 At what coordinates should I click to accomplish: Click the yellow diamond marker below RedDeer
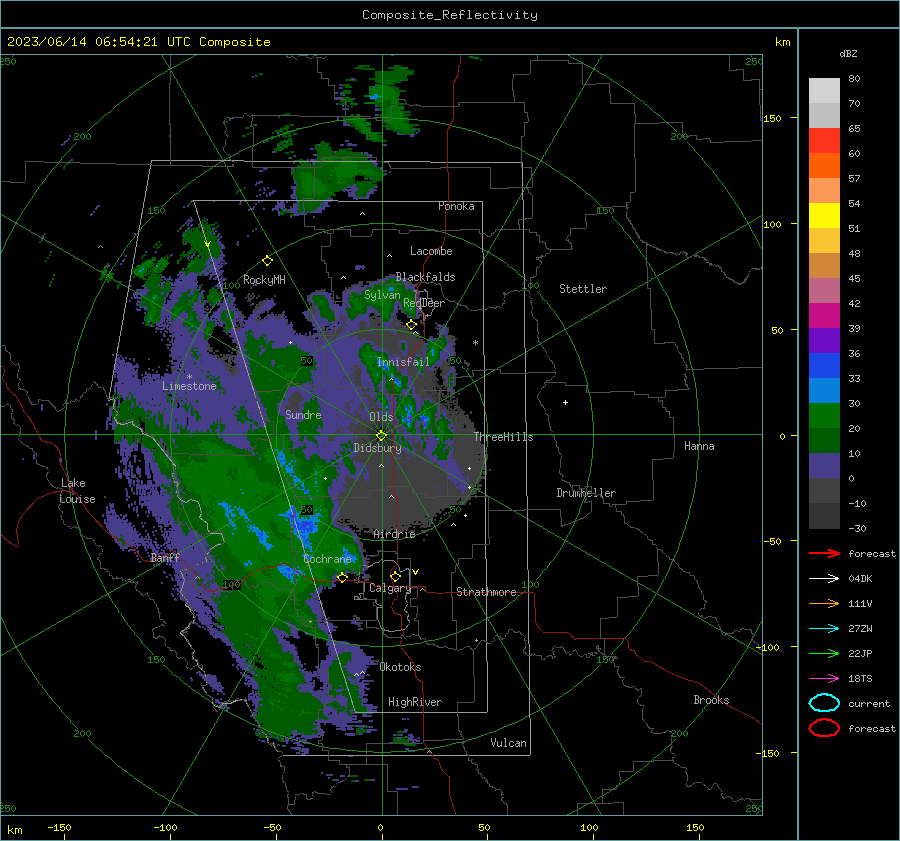[x=412, y=325]
